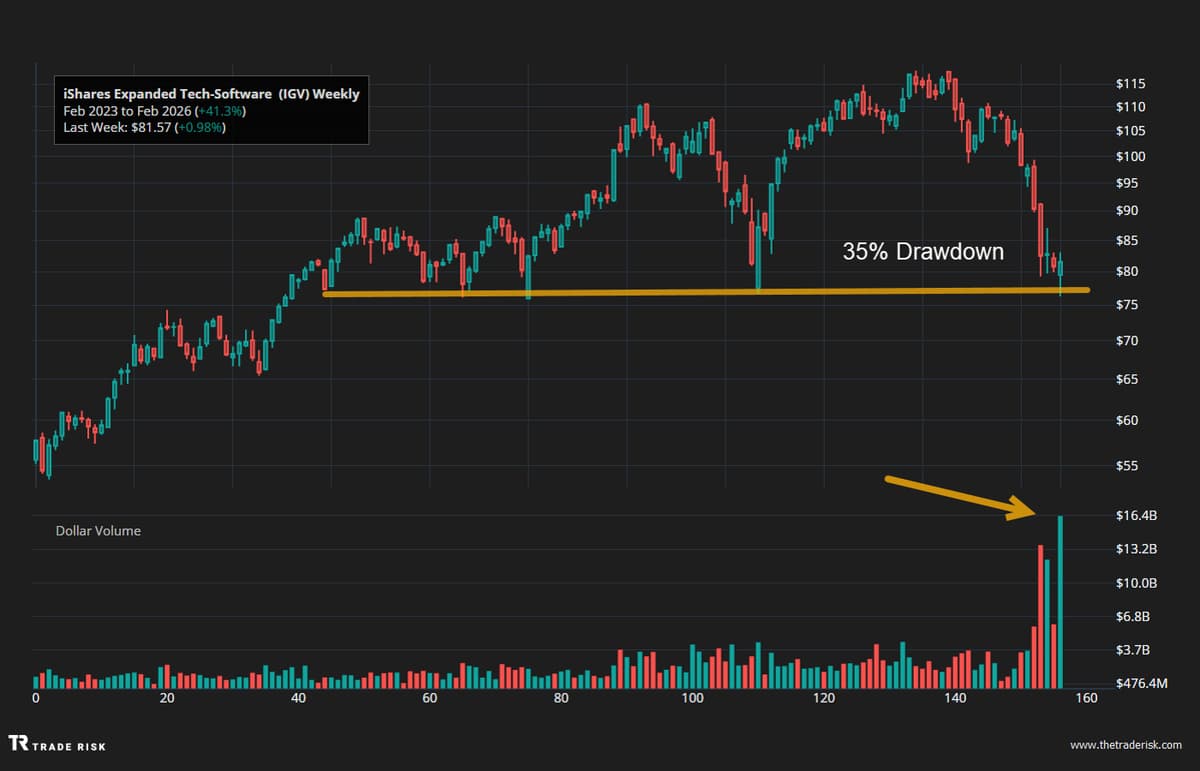The width and height of the screenshot is (1200, 771).
Task: Click the $476.4M volume axis label
Action: pyautogui.click(x=1141, y=684)
